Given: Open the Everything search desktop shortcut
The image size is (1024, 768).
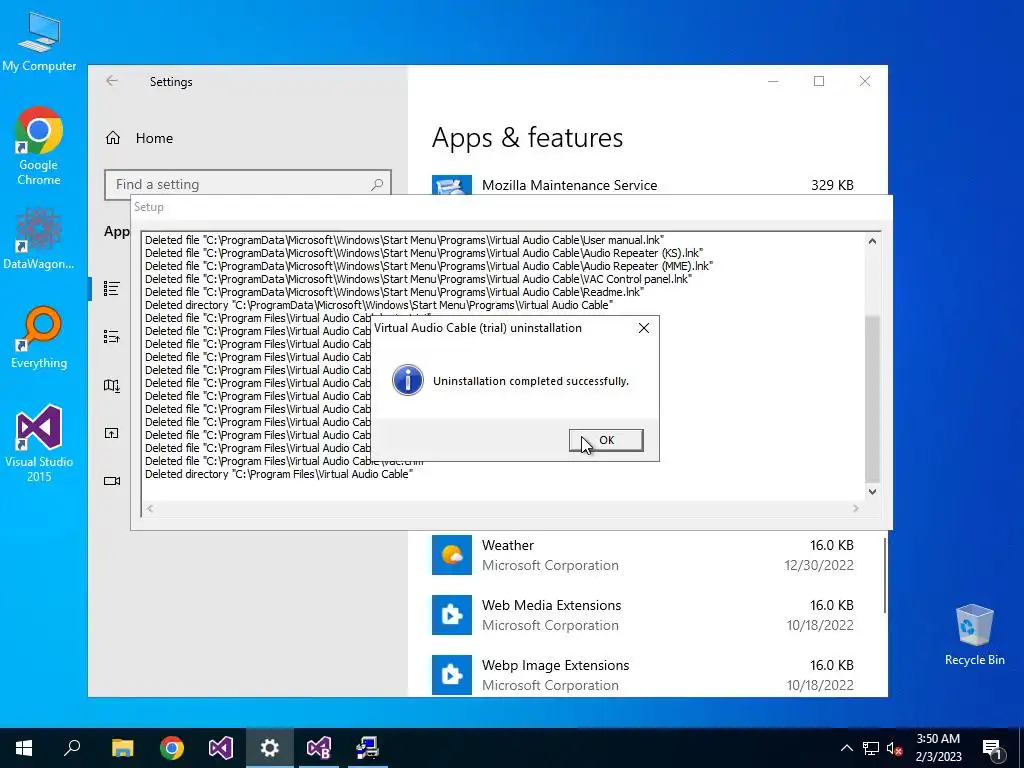Looking at the screenshot, I should coord(39,338).
